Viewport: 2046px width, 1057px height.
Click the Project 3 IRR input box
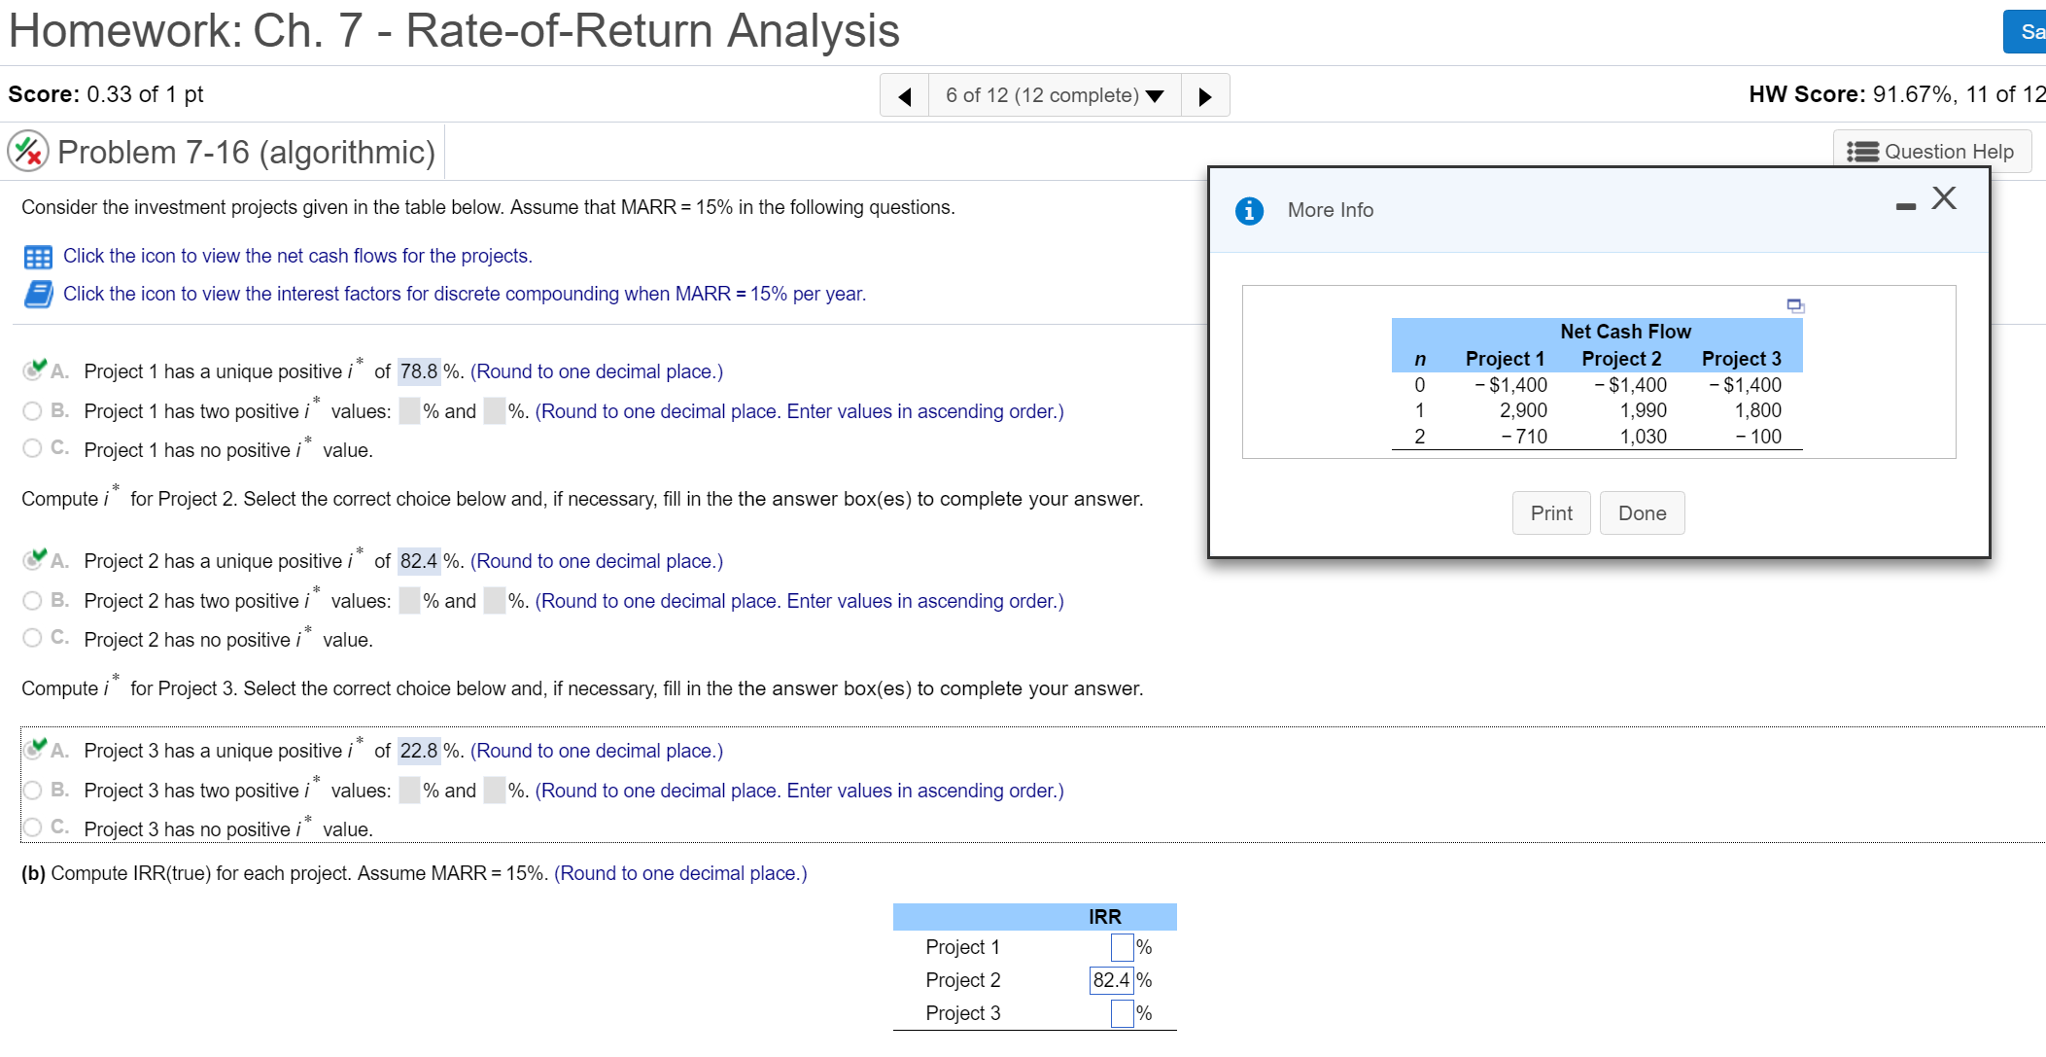pos(1121,1013)
